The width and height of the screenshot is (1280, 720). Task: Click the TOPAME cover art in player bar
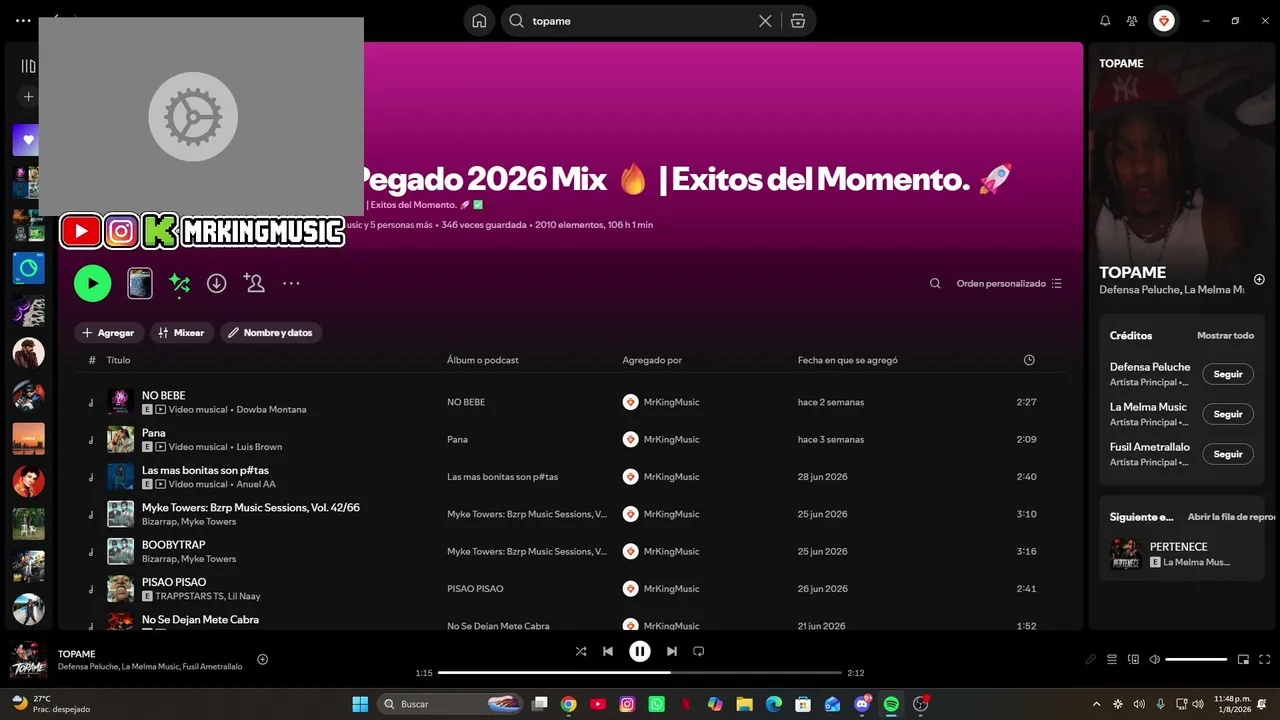point(28,659)
